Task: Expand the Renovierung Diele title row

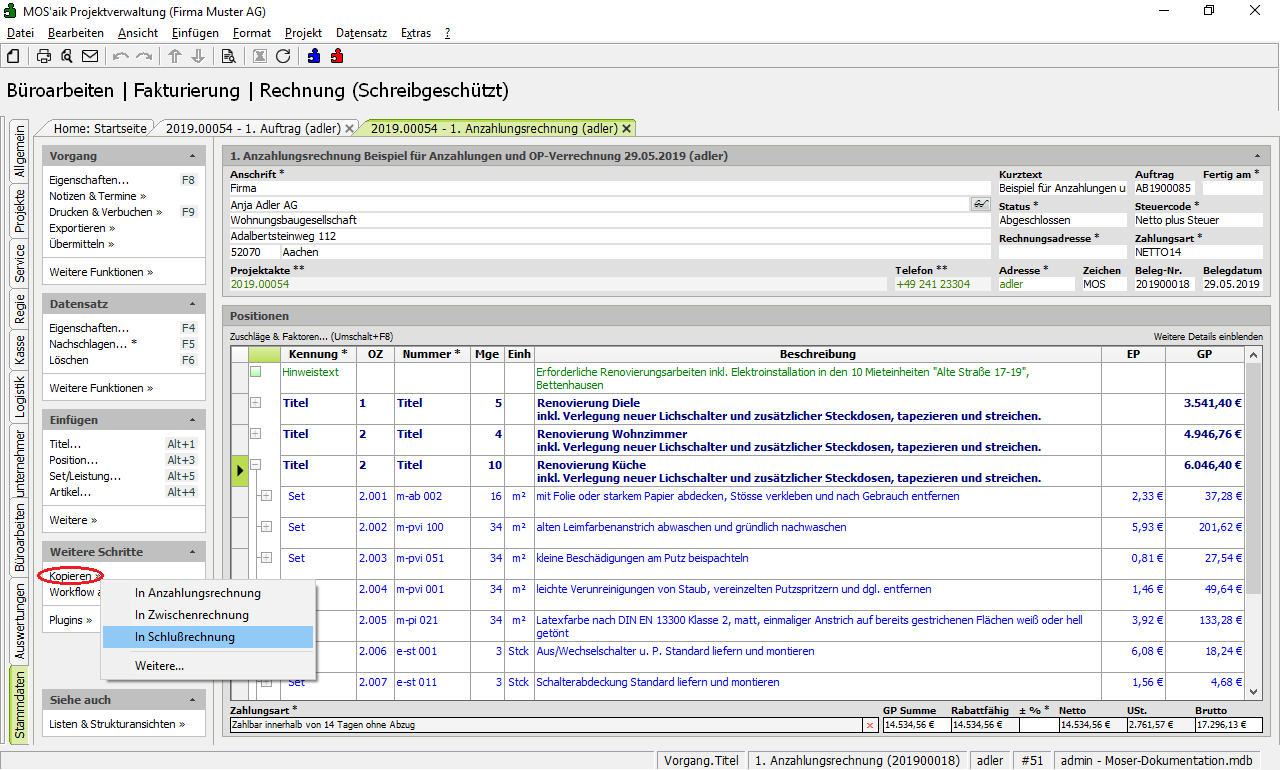Action: point(256,403)
